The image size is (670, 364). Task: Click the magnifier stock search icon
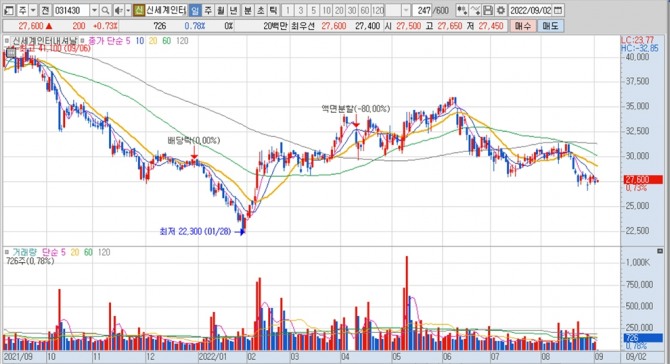click(x=105, y=10)
